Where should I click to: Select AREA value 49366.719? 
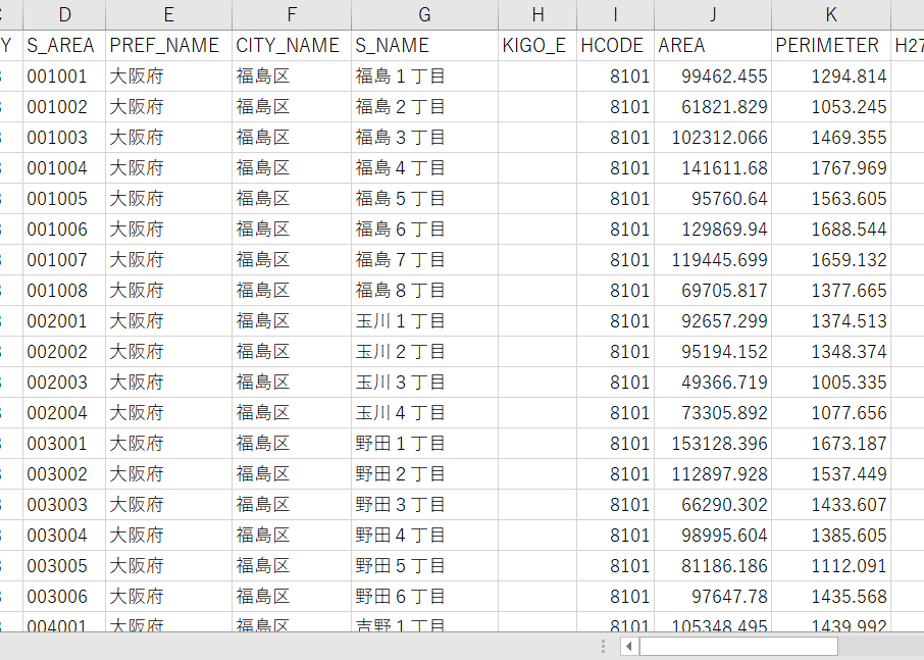(x=713, y=382)
